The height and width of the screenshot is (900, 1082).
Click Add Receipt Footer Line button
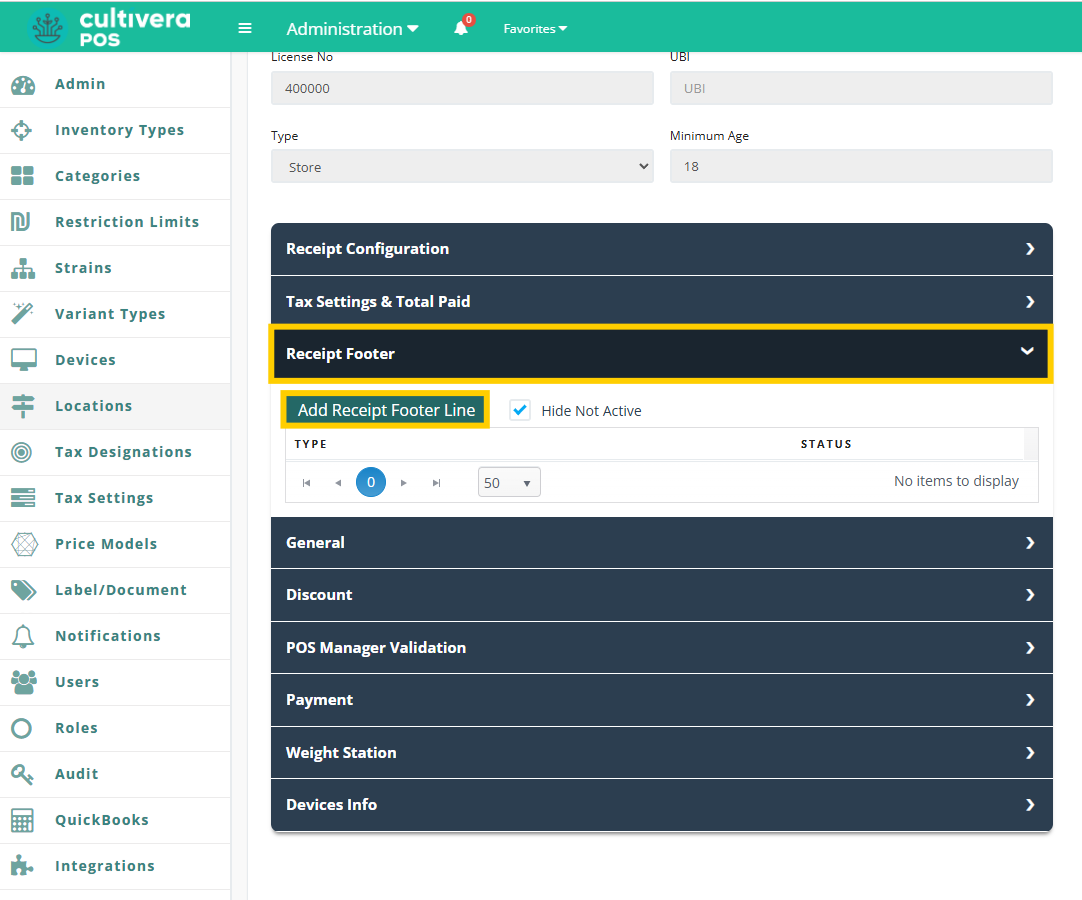[386, 410]
